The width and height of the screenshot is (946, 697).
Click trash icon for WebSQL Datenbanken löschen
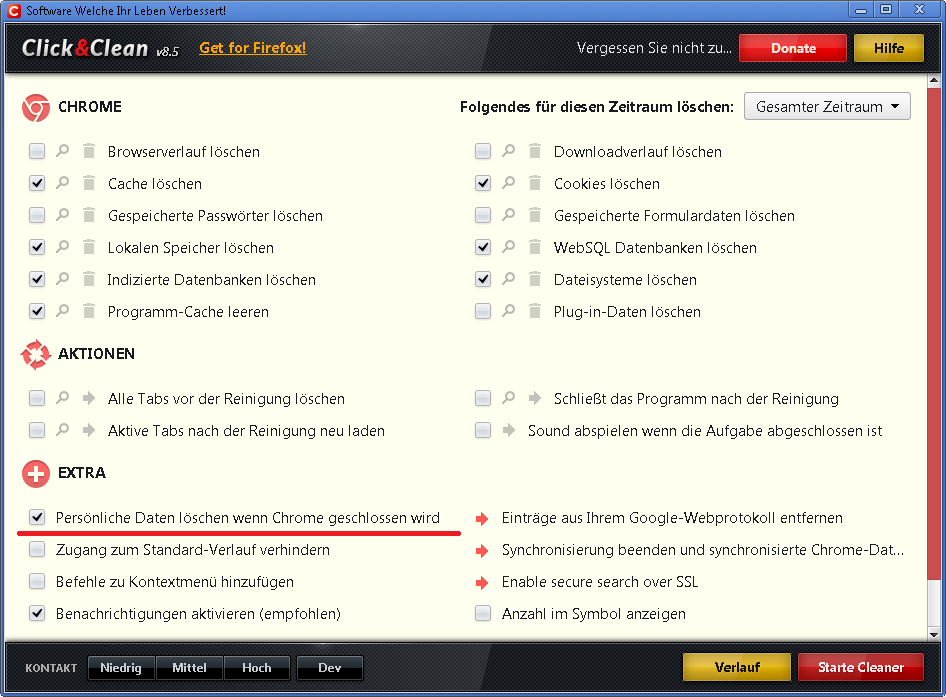[535, 247]
